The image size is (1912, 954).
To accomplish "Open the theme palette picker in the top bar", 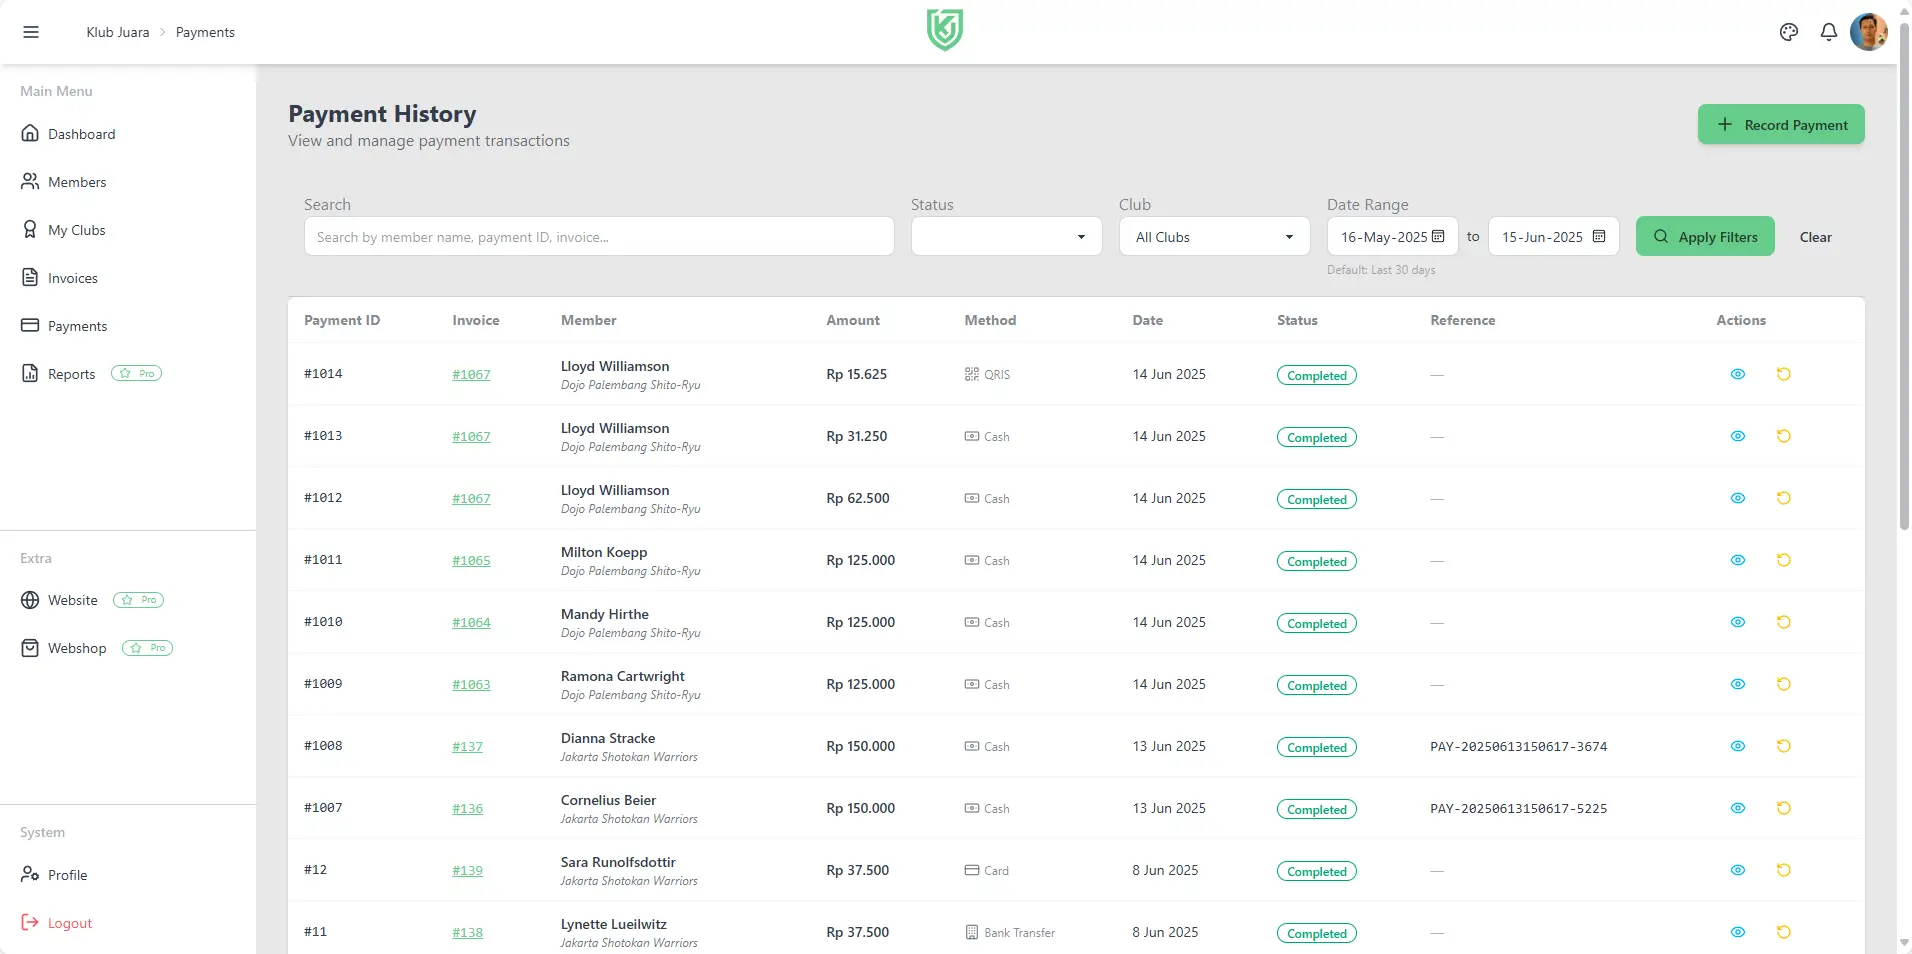I will (1789, 31).
